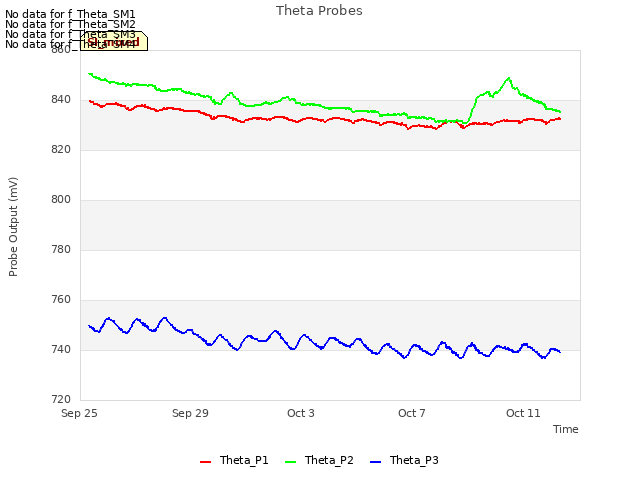
Task: Click the Theta Probes chart title
Action: [319, 11]
